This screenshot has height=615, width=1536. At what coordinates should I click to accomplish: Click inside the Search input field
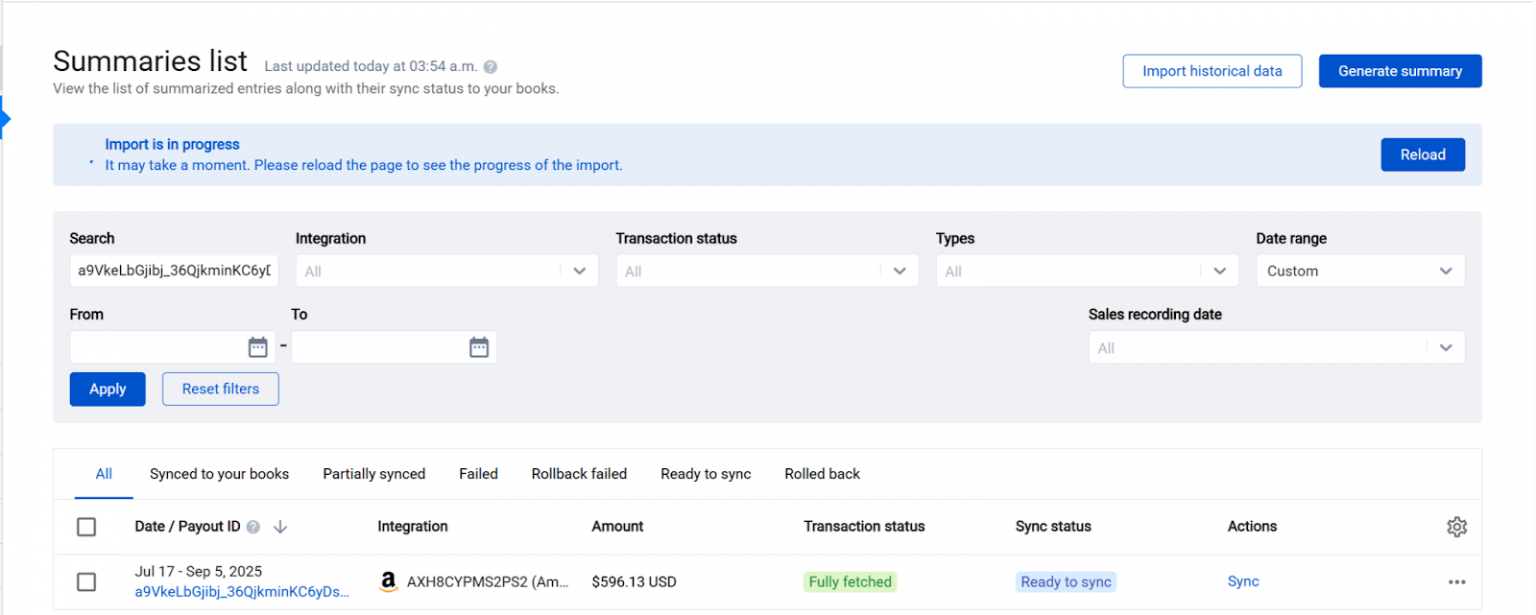tap(173, 270)
